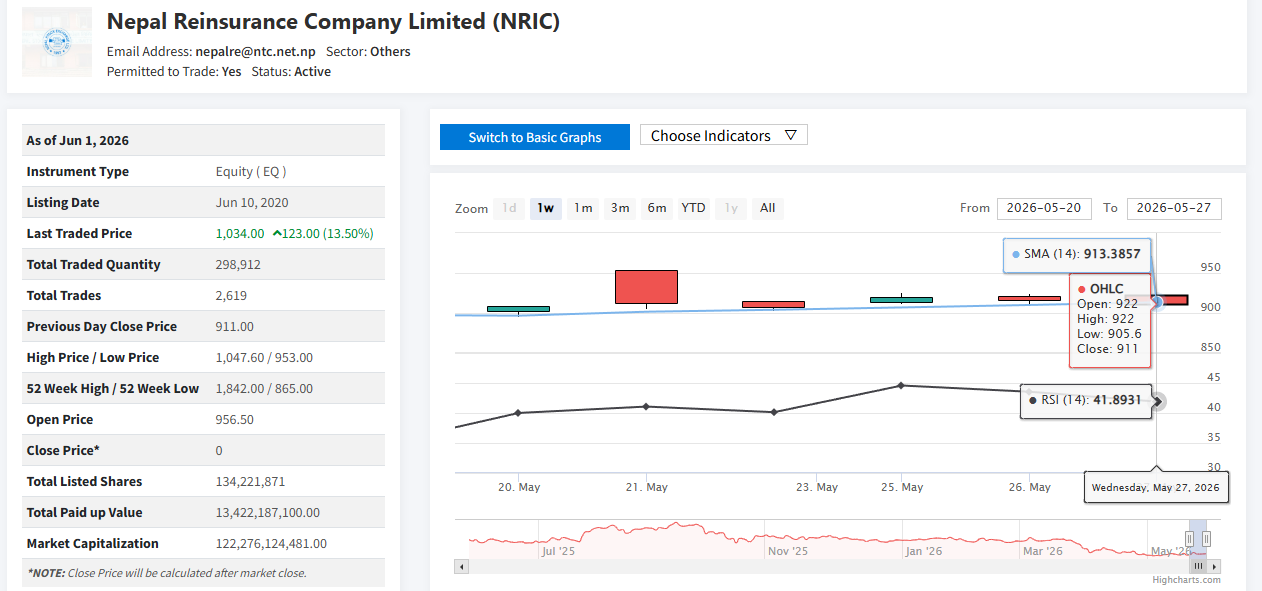This screenshot has width=1262, height=591.
Task: Open the Choose Indicators dropdown
Action: click(724, 135)
